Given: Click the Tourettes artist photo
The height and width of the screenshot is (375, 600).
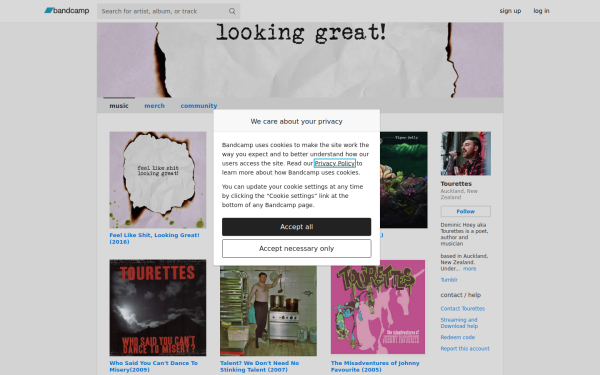Looking at the screenshot, I should click(466, 153).
